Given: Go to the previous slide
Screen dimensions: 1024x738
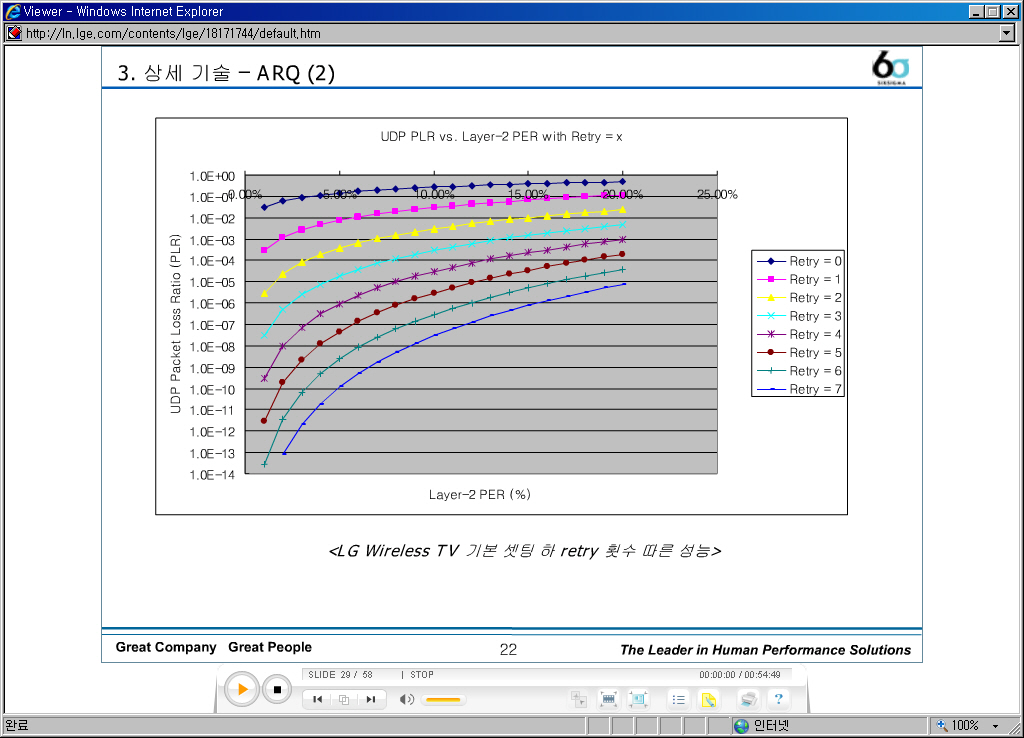Looking at the screenshot, I should tap(317, 699).
